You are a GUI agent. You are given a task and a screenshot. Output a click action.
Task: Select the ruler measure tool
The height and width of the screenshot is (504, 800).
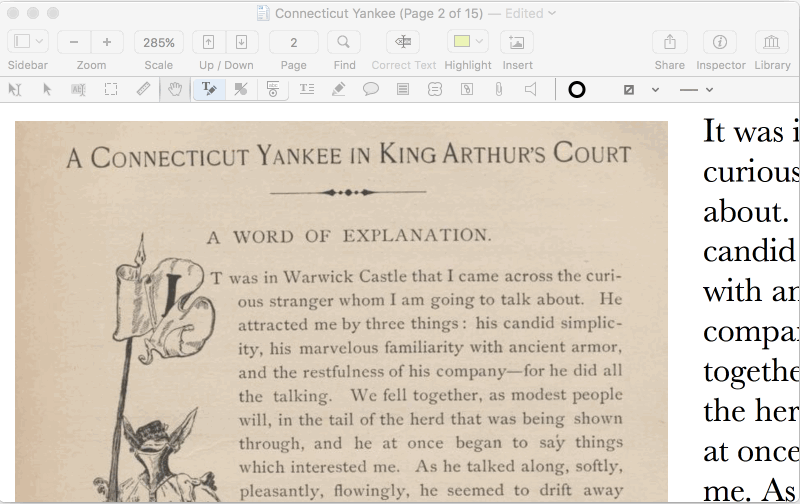point(143,89)
